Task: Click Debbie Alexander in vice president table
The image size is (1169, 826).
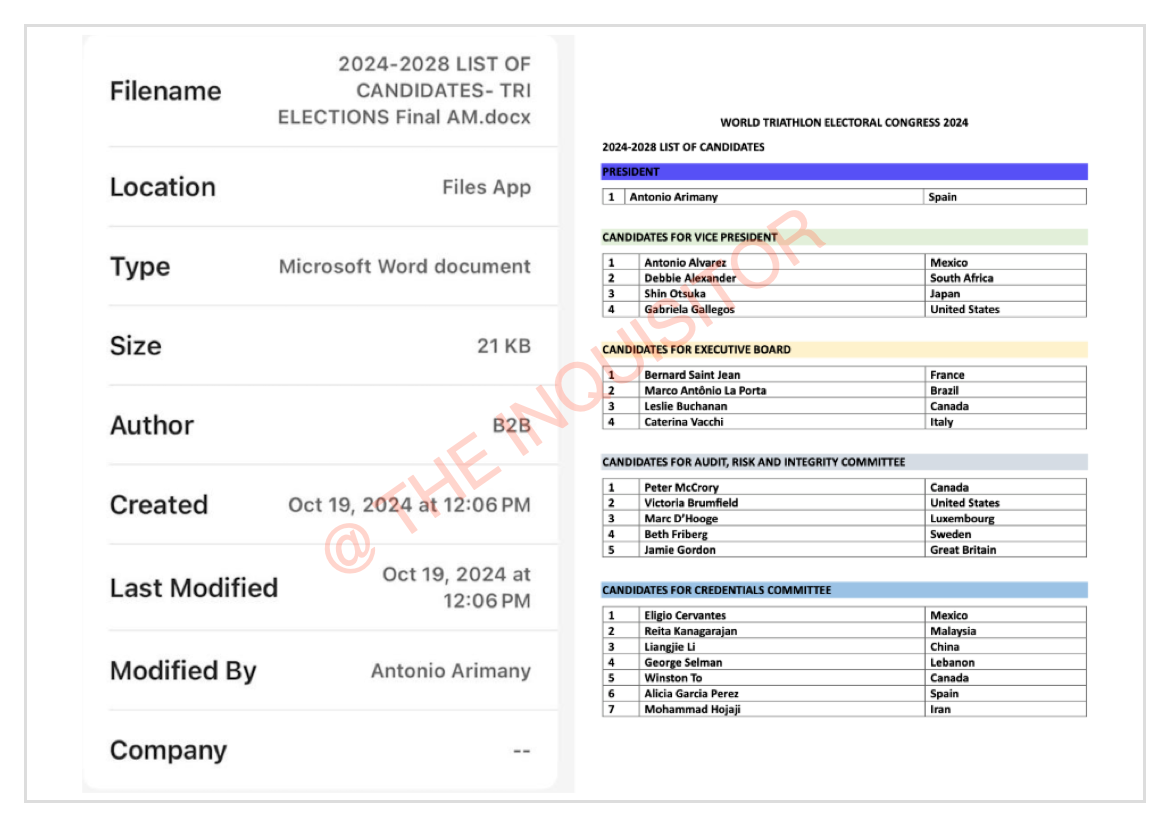Action: pyautogui.click(x=690, y=278)
